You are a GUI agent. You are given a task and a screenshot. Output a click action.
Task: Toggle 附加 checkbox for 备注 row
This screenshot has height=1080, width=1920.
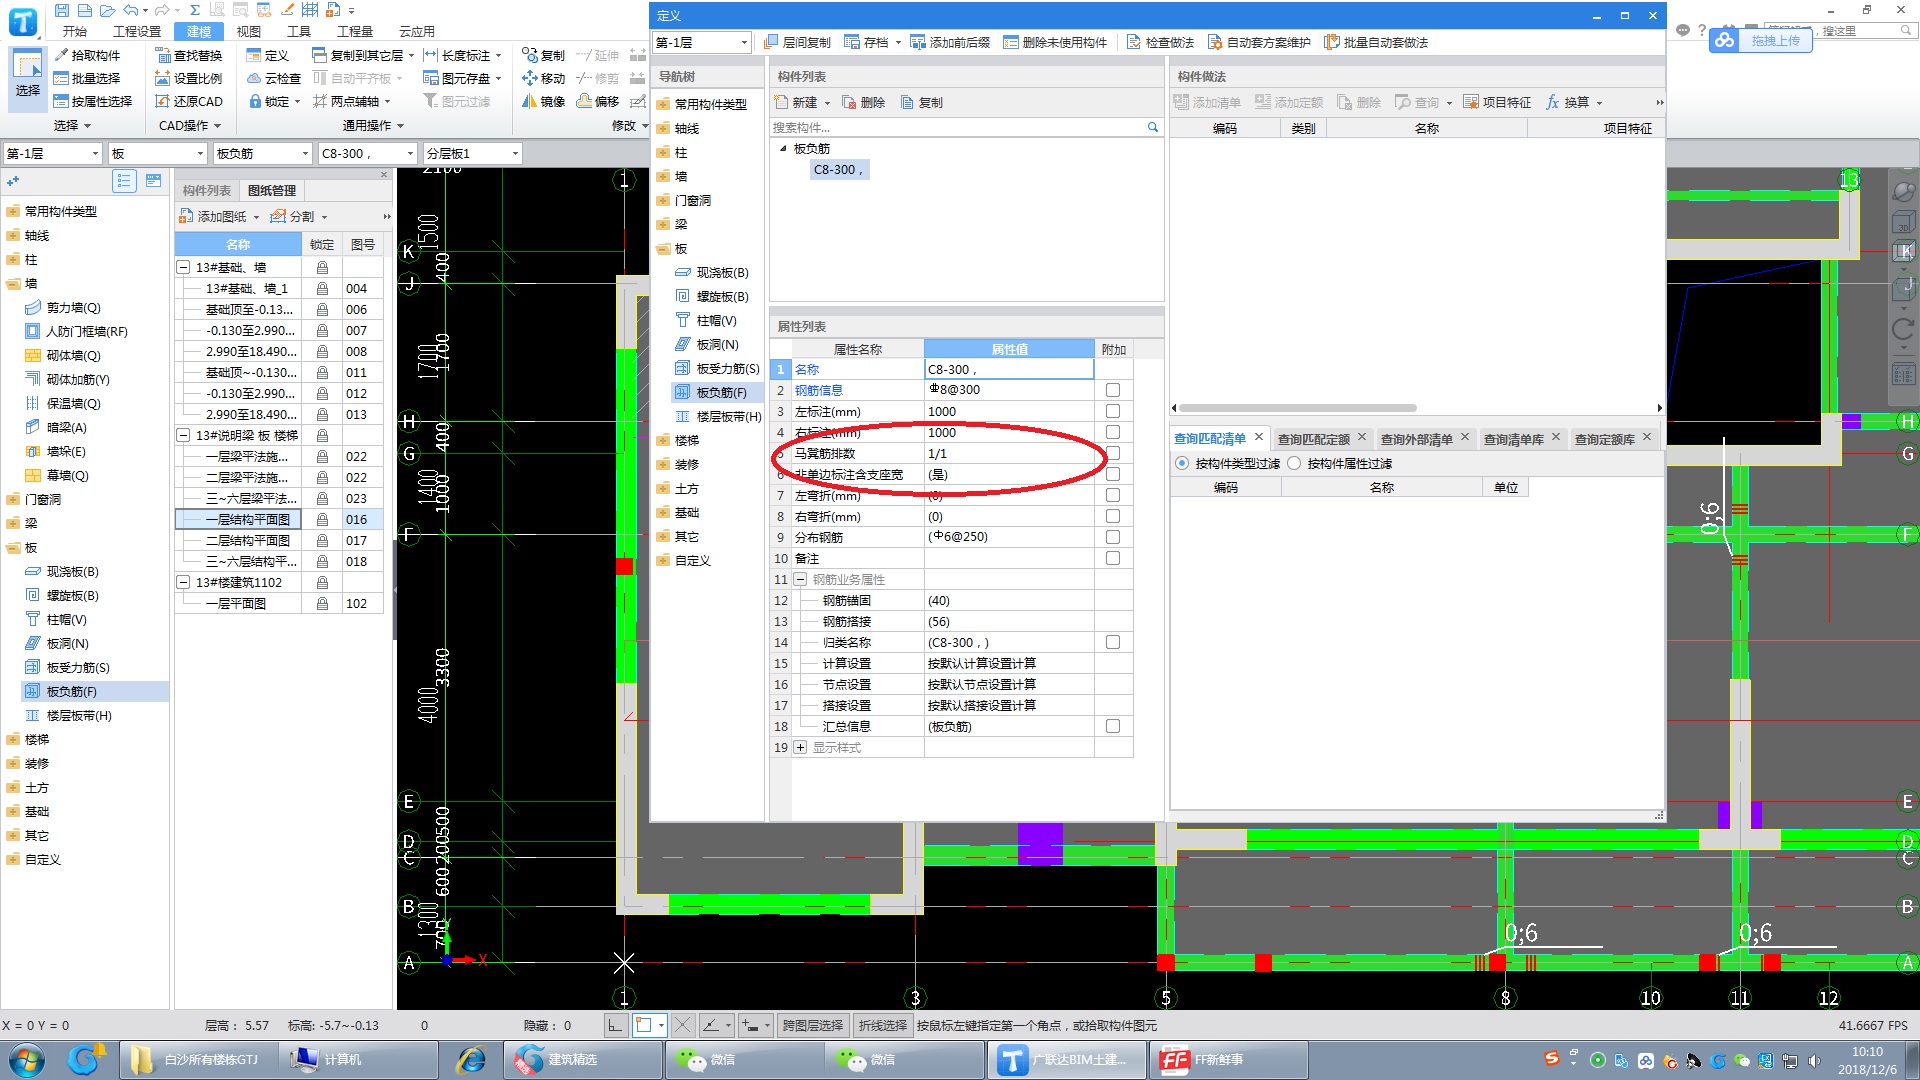(1113, 558)
